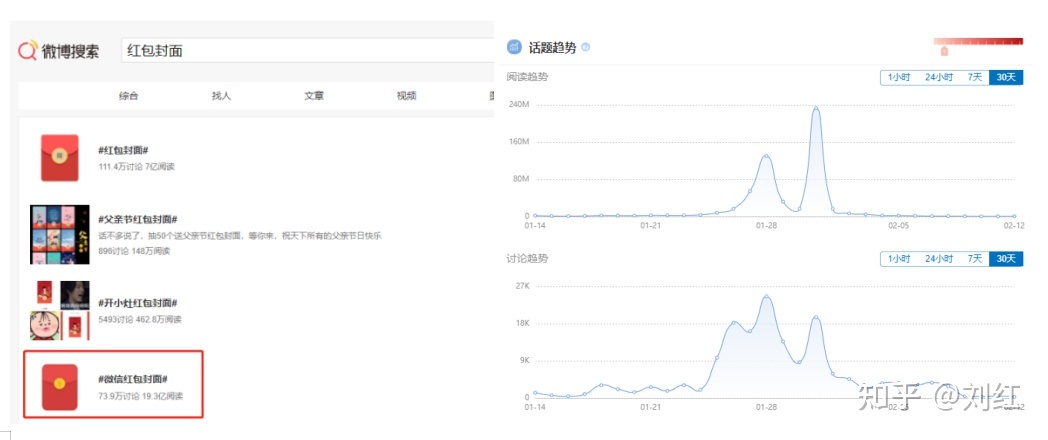Click the 01-28 peak point in 讨论趋势 chart

click(767, 297)
